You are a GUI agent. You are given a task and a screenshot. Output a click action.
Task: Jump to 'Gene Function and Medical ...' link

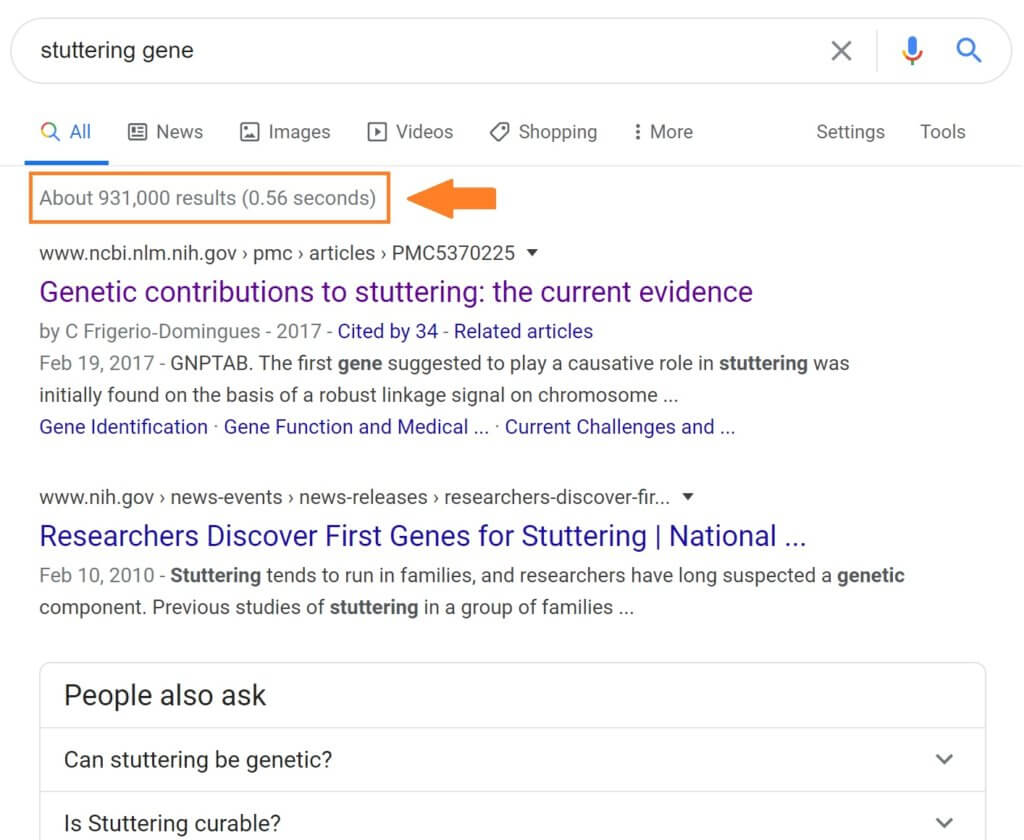pos(356,427)
